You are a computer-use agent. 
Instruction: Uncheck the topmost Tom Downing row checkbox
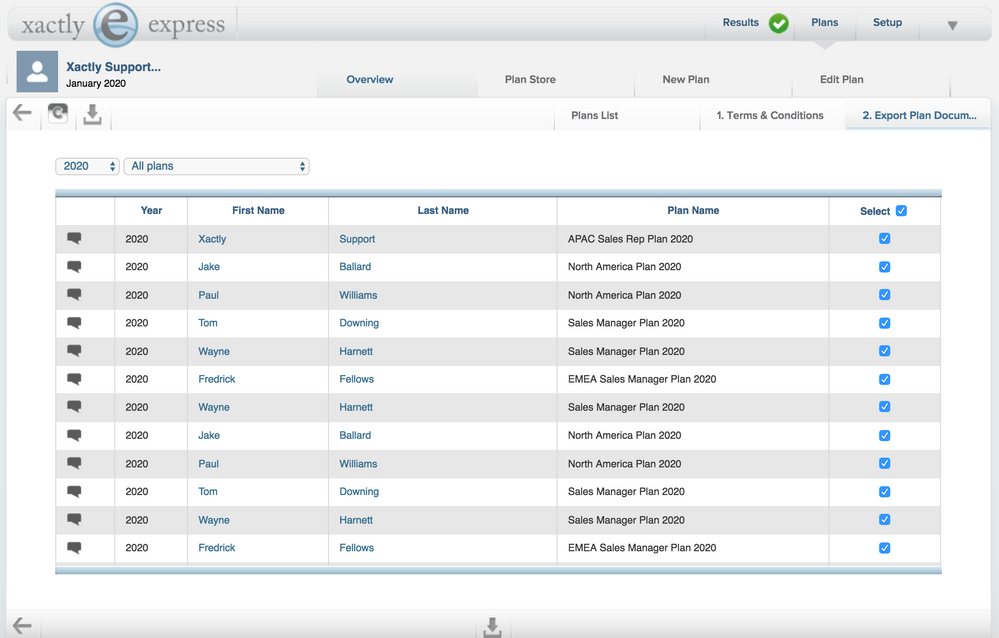click(x=884, y=323)
